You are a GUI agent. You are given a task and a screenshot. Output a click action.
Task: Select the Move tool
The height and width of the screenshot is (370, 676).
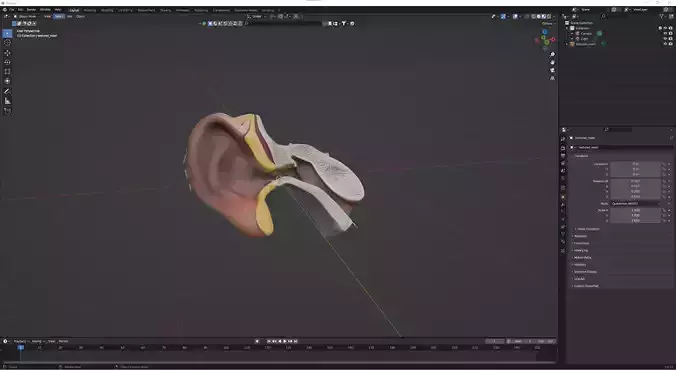(x=7, y=53)
